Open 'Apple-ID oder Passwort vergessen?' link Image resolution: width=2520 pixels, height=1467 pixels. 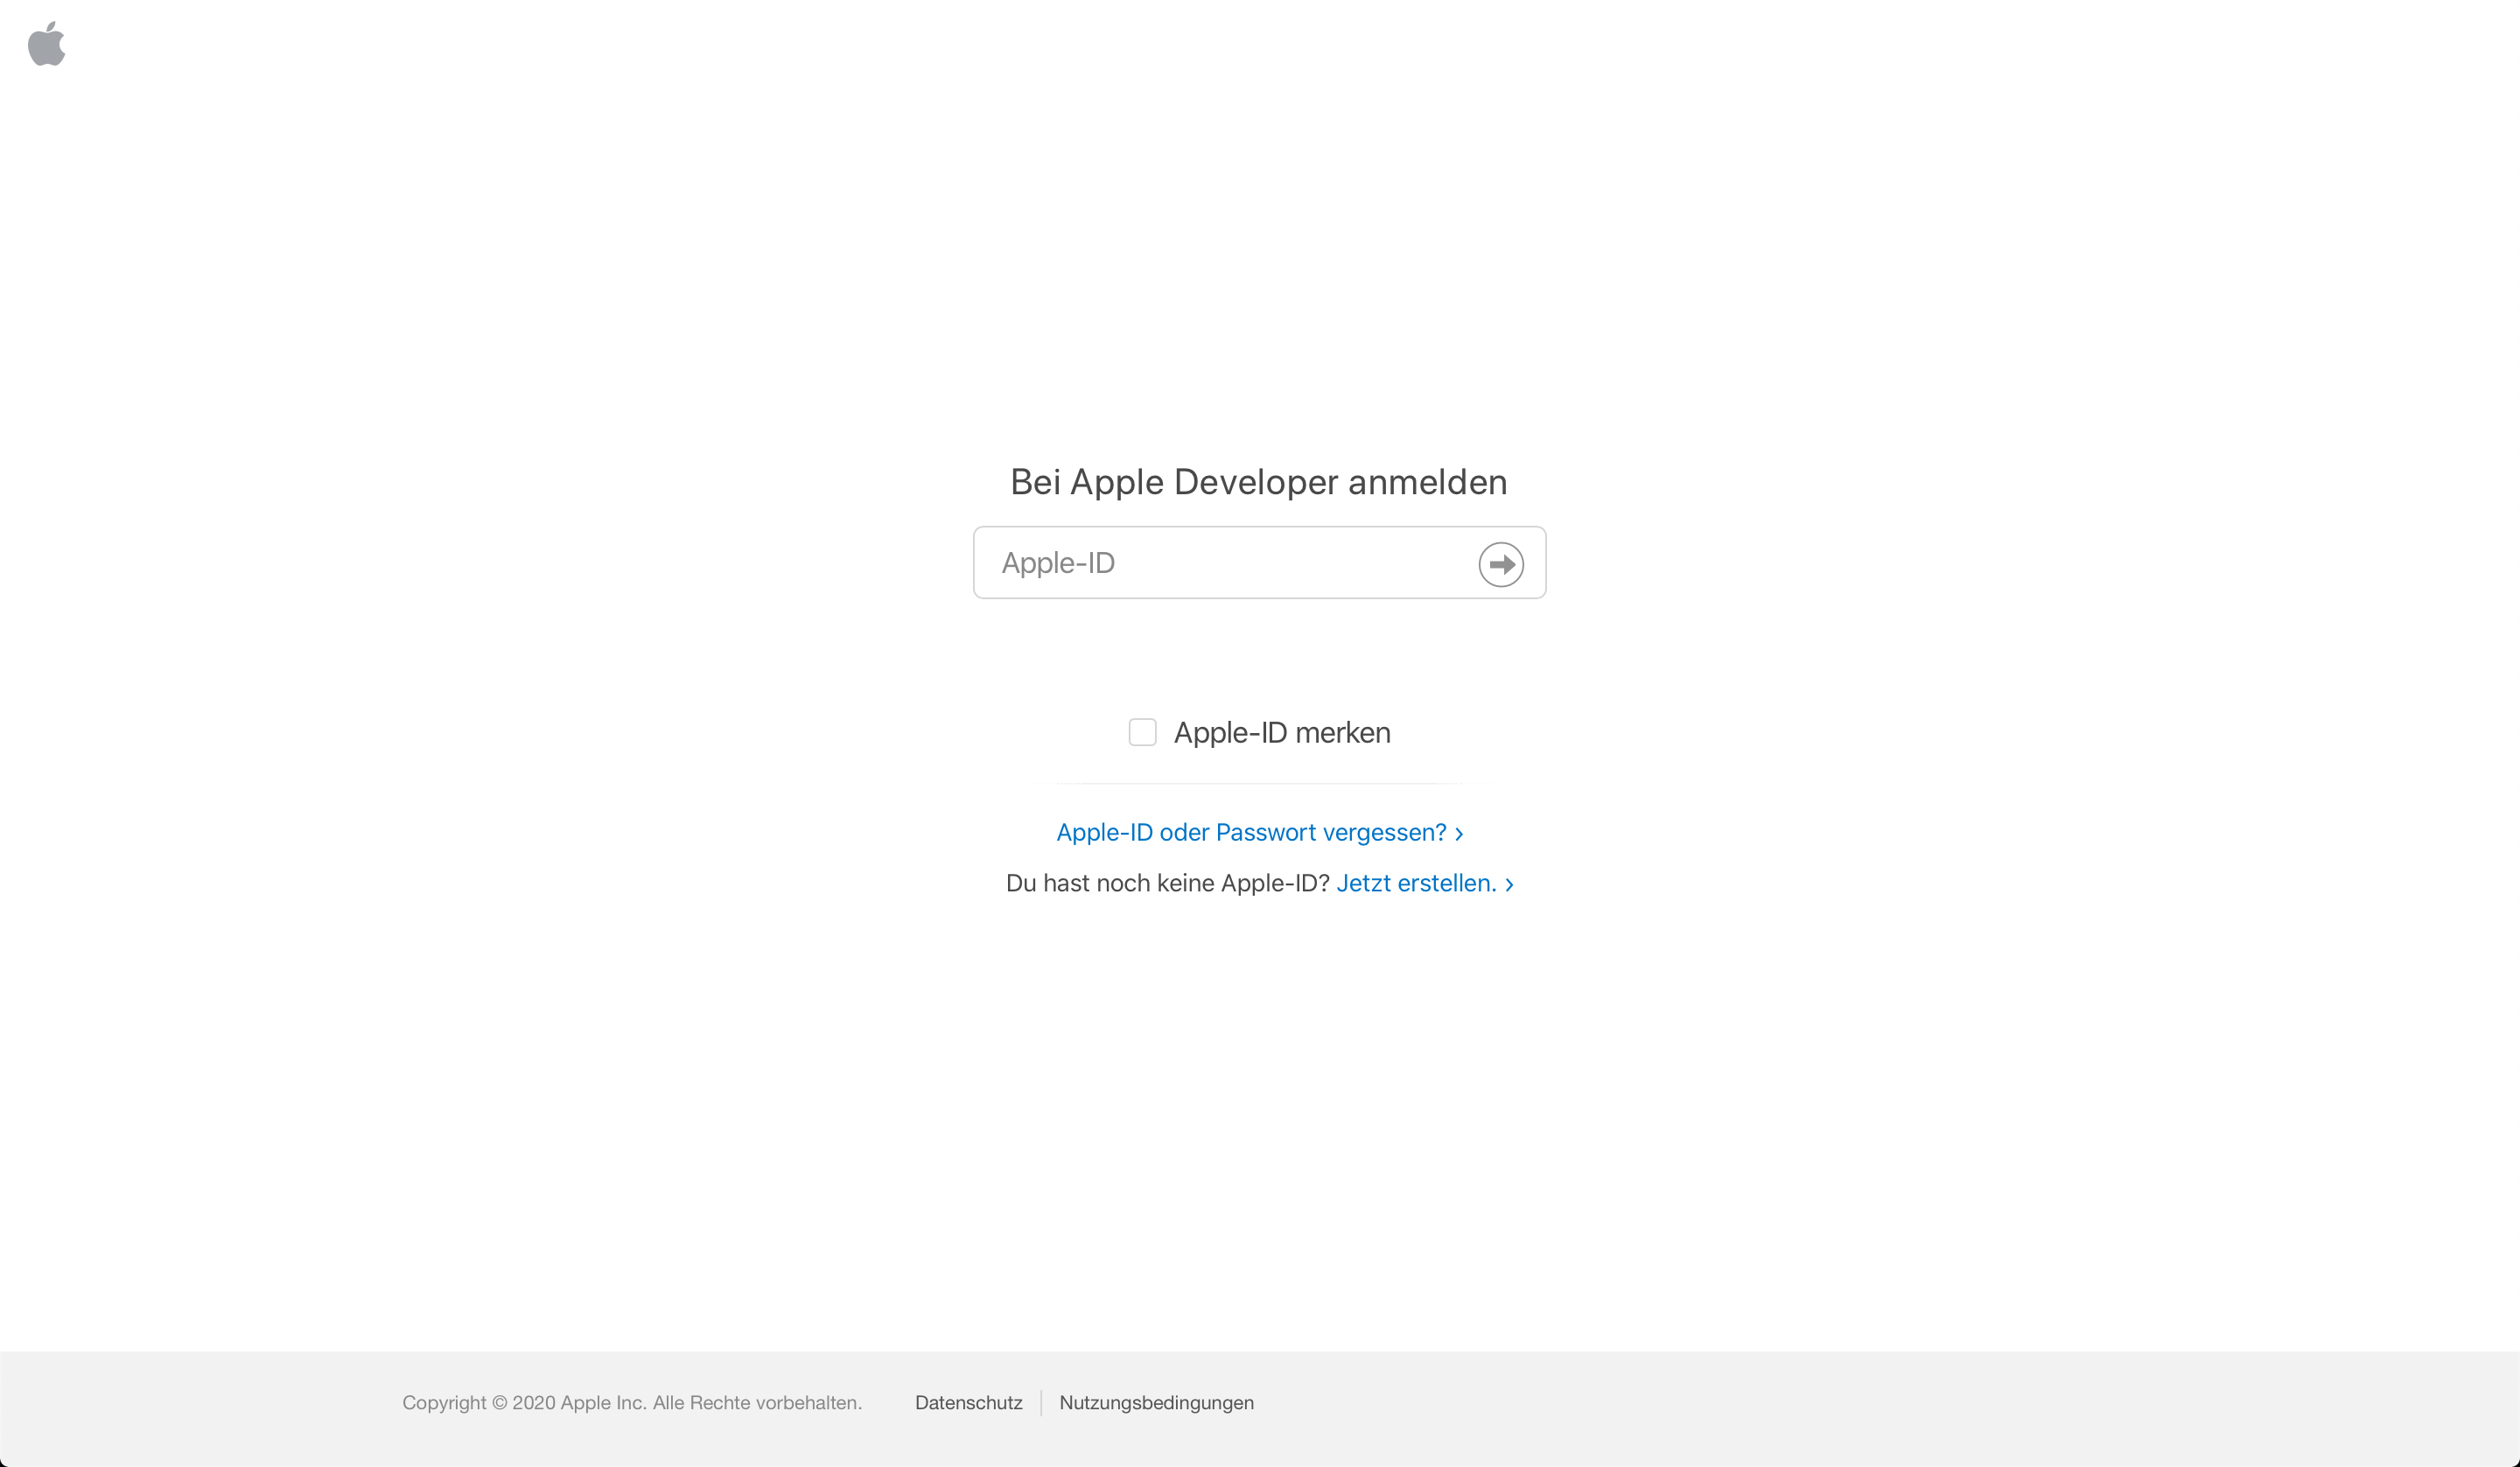(x=1260, y=832)
